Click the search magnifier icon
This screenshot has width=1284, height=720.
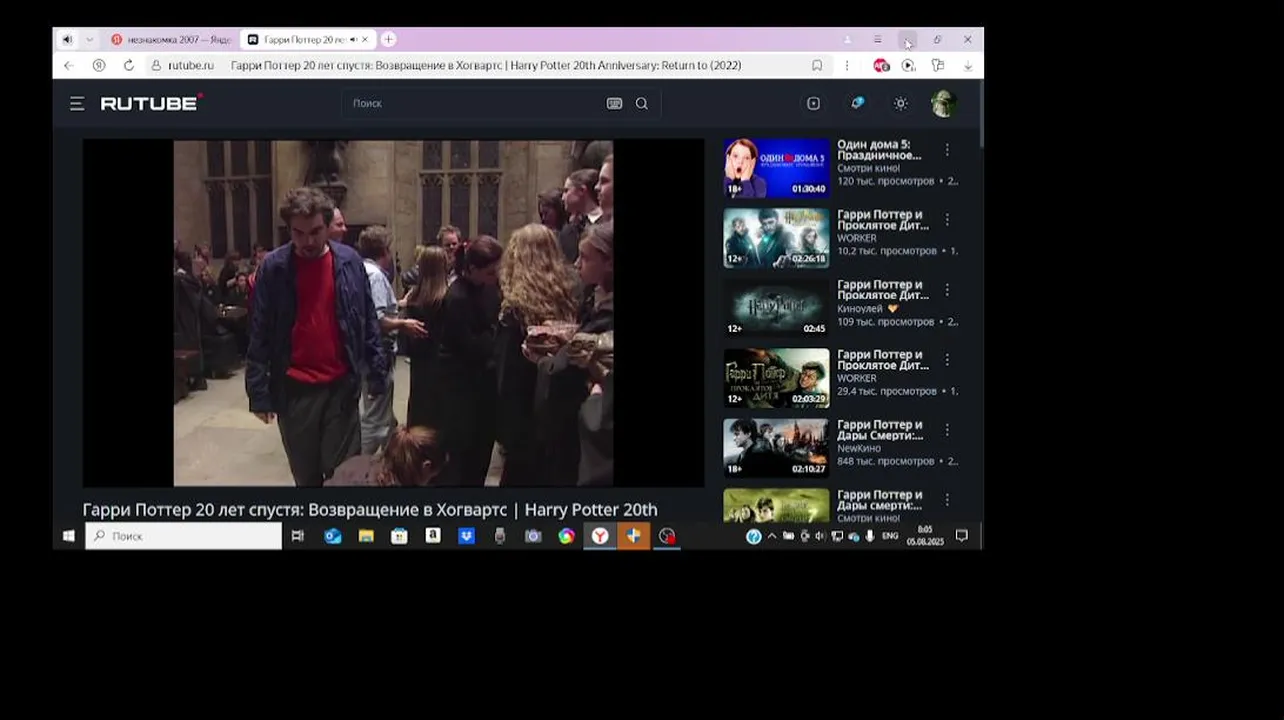click(x=642, y=103)
